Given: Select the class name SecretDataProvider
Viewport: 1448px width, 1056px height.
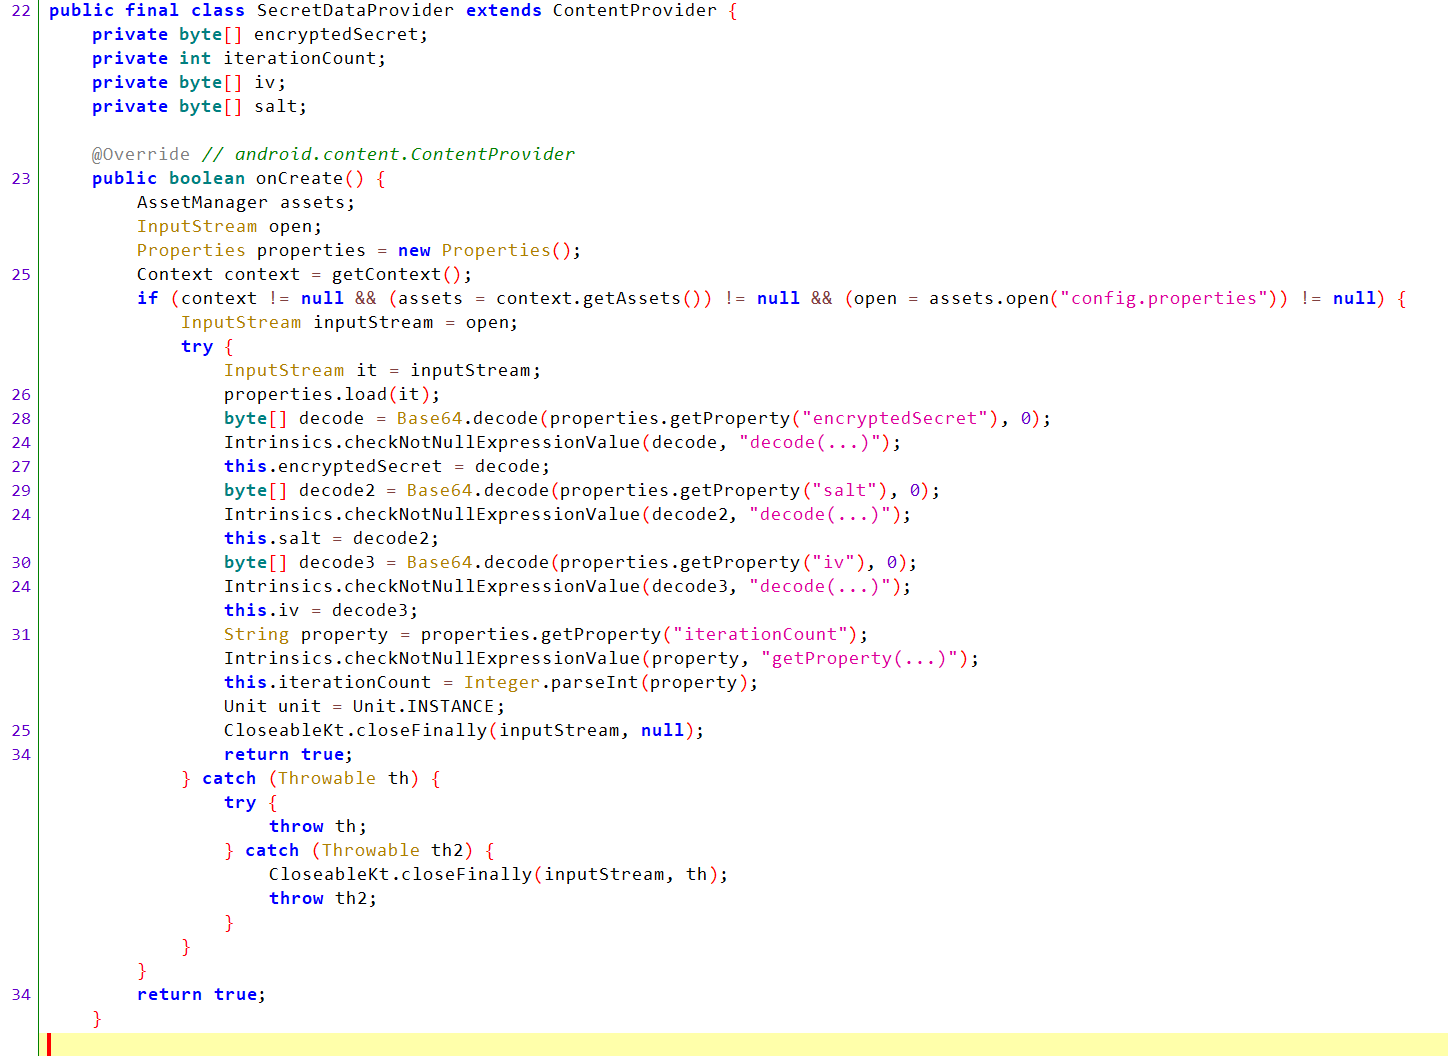Looking at the screenshot, I should point(350,11).
